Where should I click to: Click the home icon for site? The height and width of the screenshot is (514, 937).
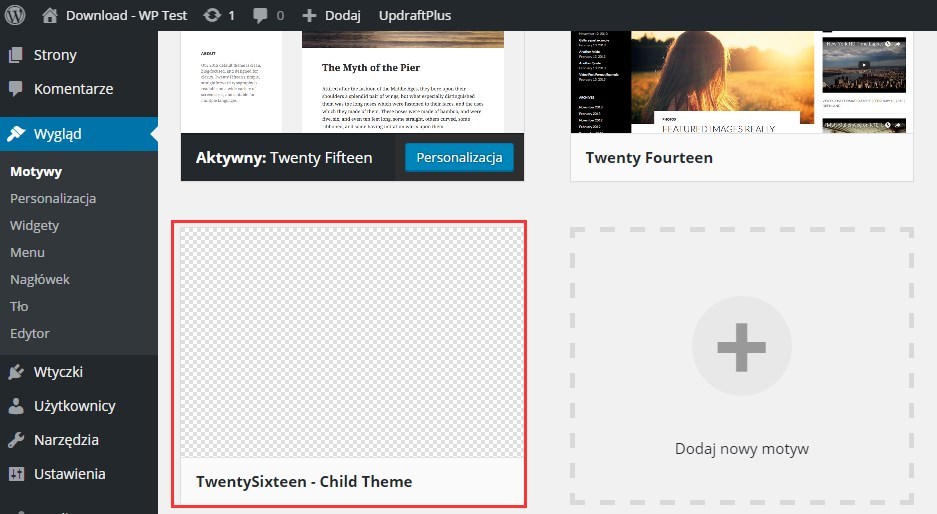click(50, 15)
